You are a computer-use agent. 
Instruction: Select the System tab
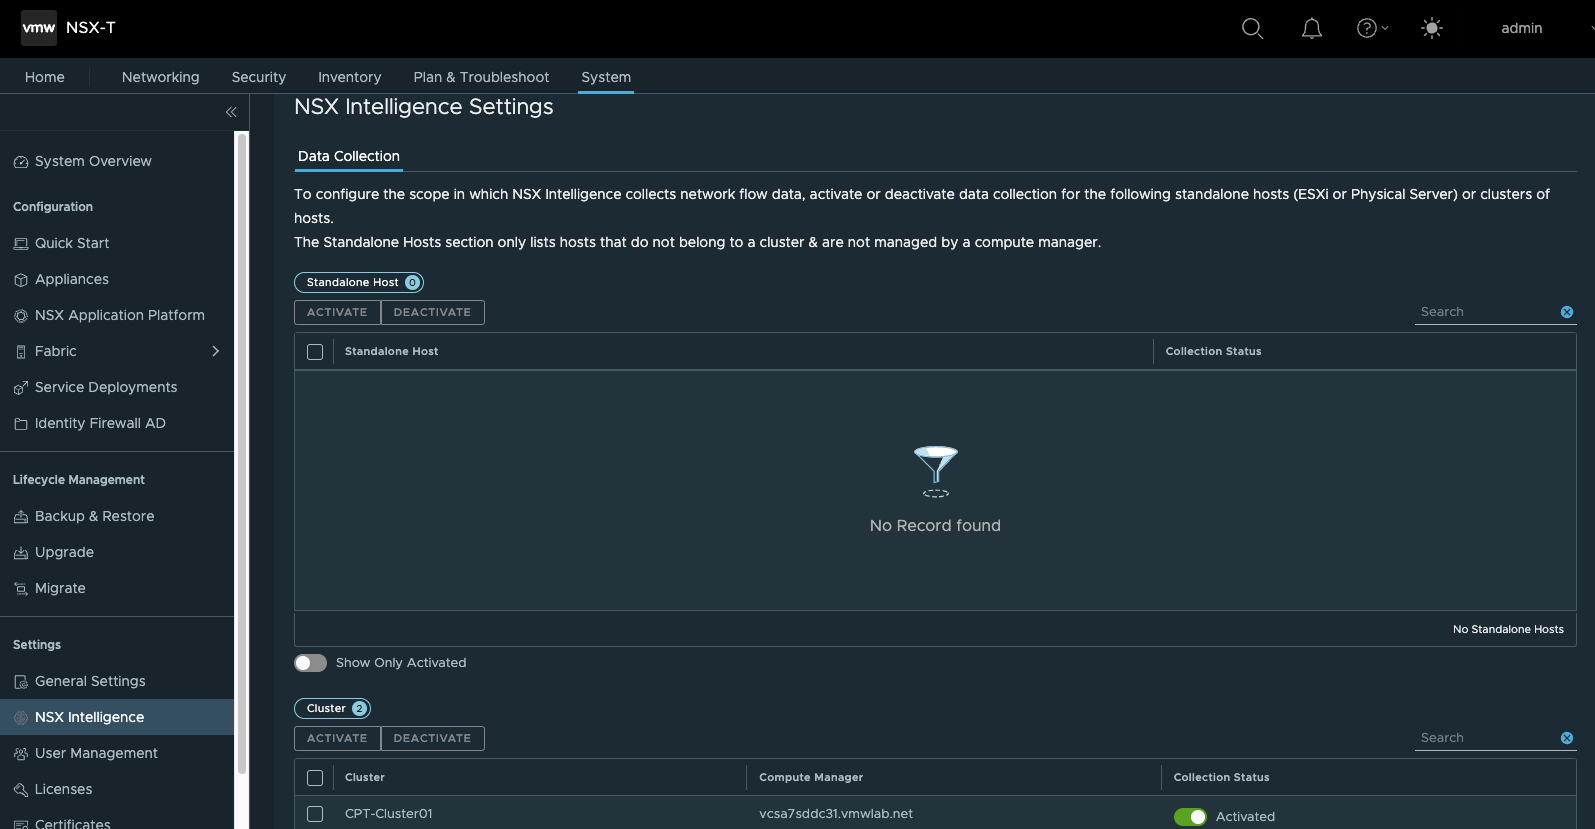click(x=606, y=77)
